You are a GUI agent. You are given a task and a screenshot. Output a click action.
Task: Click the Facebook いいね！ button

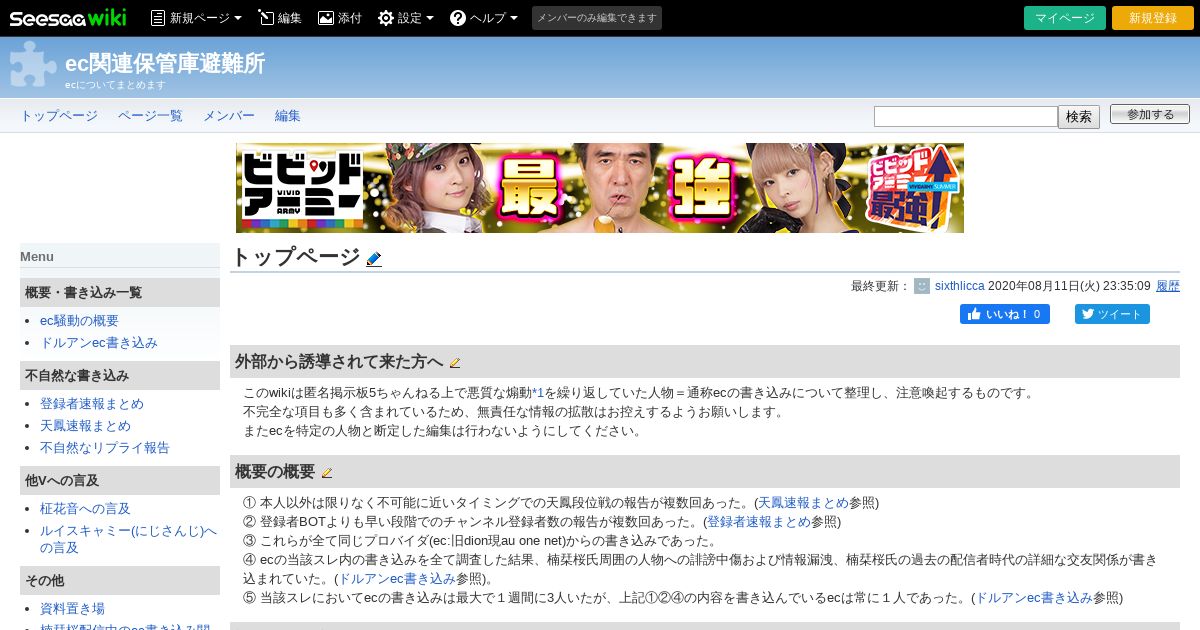click(1005, 314)
